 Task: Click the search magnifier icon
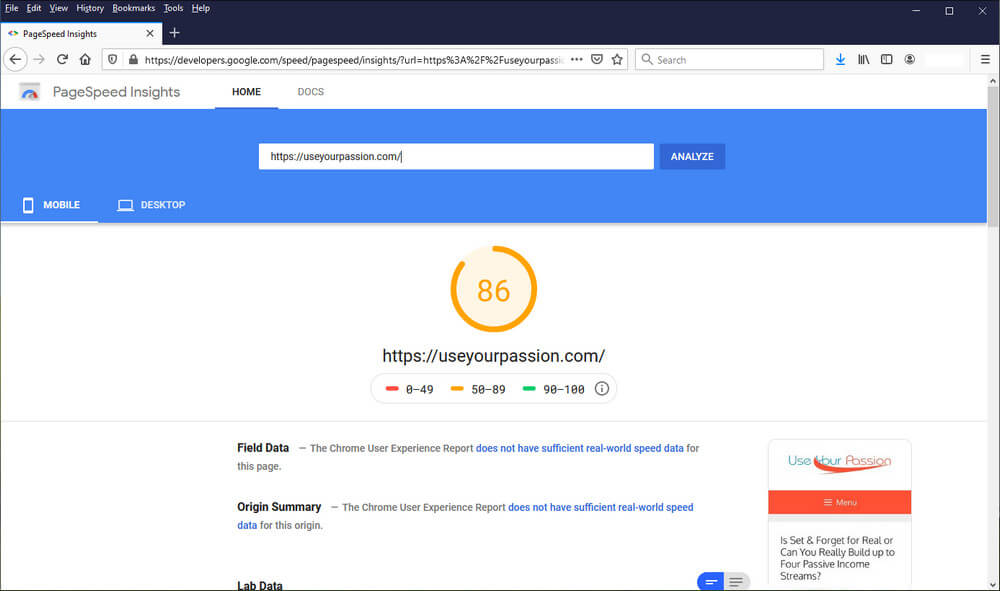[x=647, y=59]
